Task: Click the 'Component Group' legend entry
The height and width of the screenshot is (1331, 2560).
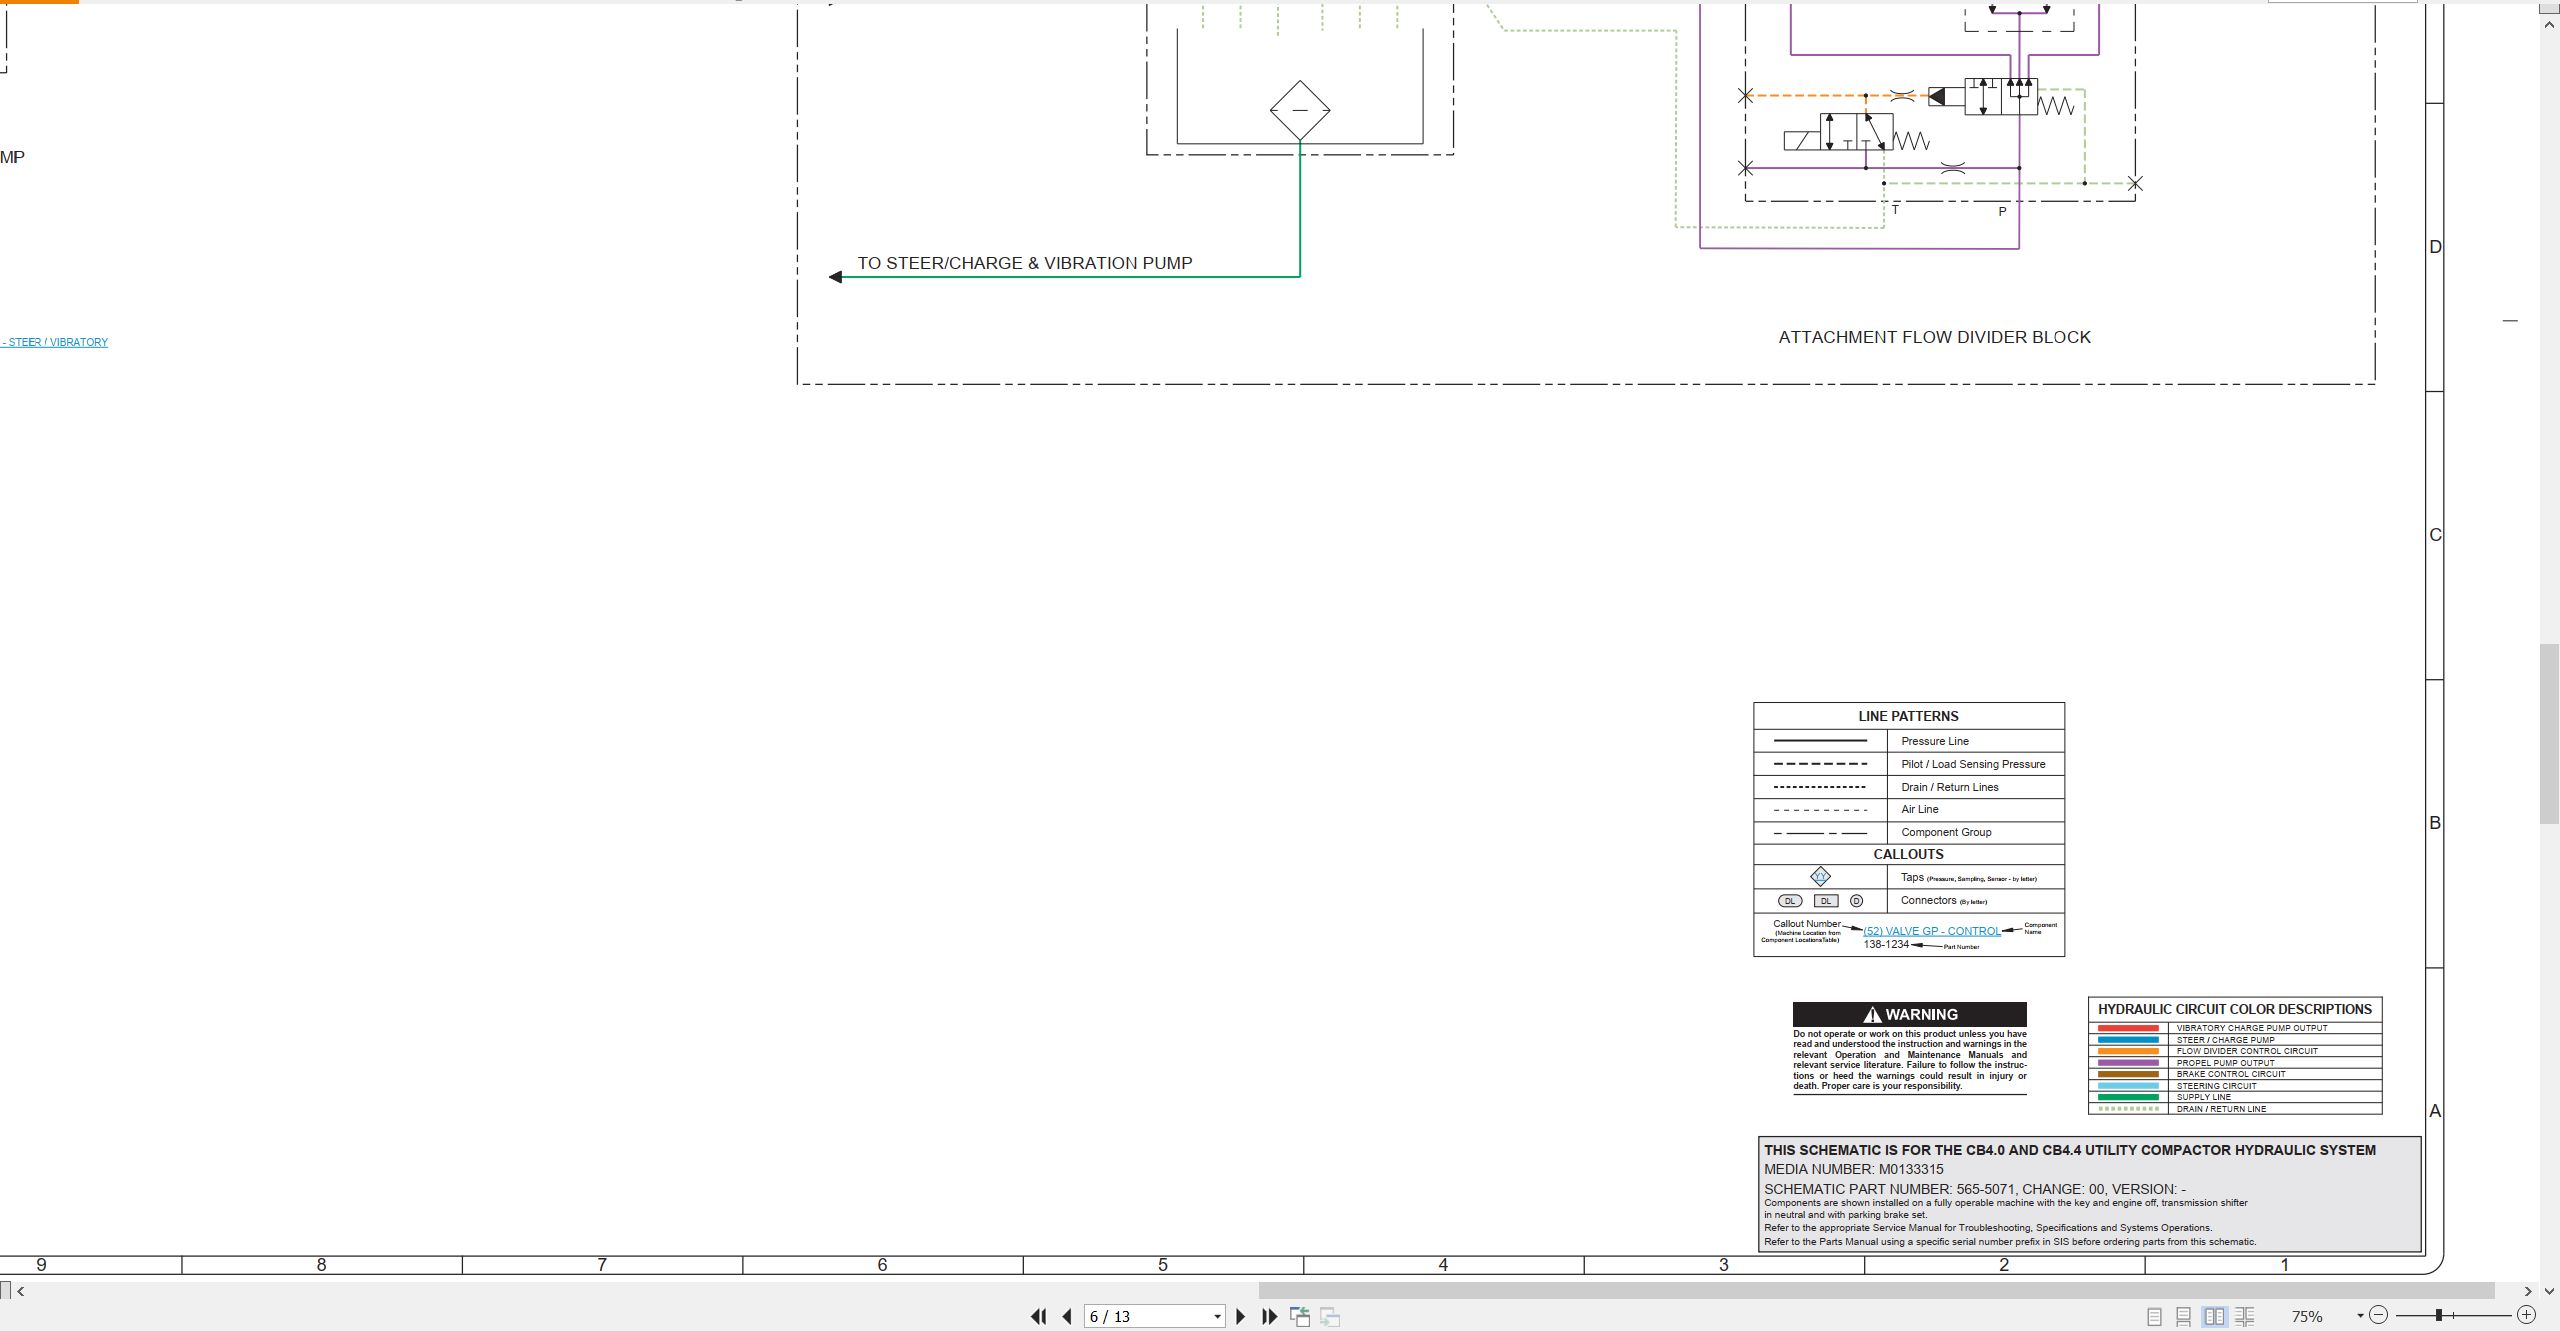Action: point(1946,832)
